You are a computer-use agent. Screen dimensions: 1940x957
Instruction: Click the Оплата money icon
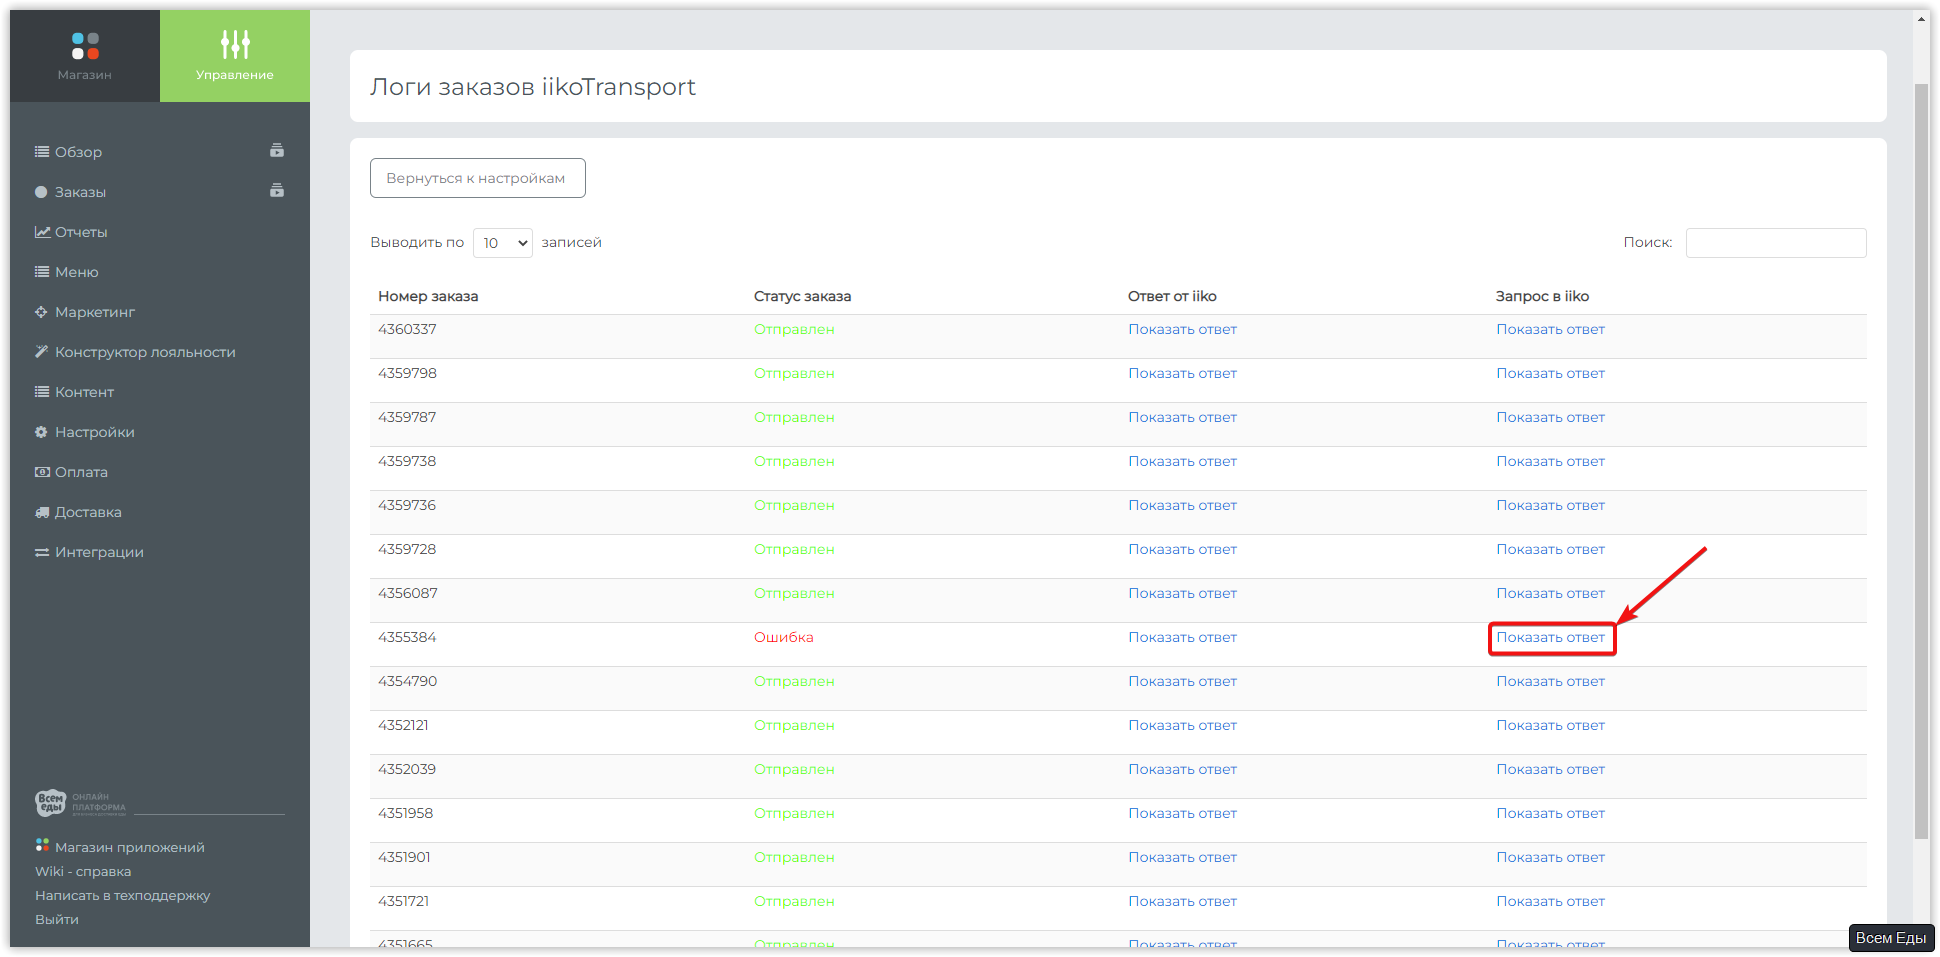(x=42, y=472)
